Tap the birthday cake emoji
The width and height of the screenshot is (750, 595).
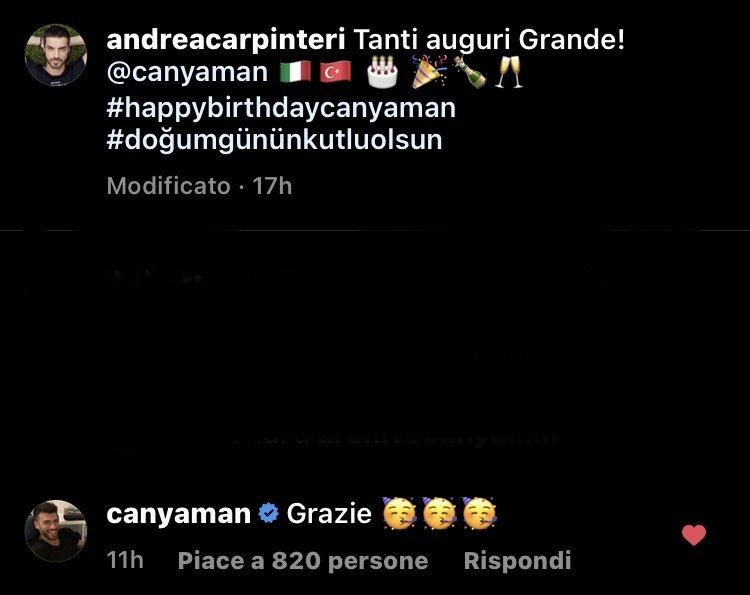click(382, 72)
